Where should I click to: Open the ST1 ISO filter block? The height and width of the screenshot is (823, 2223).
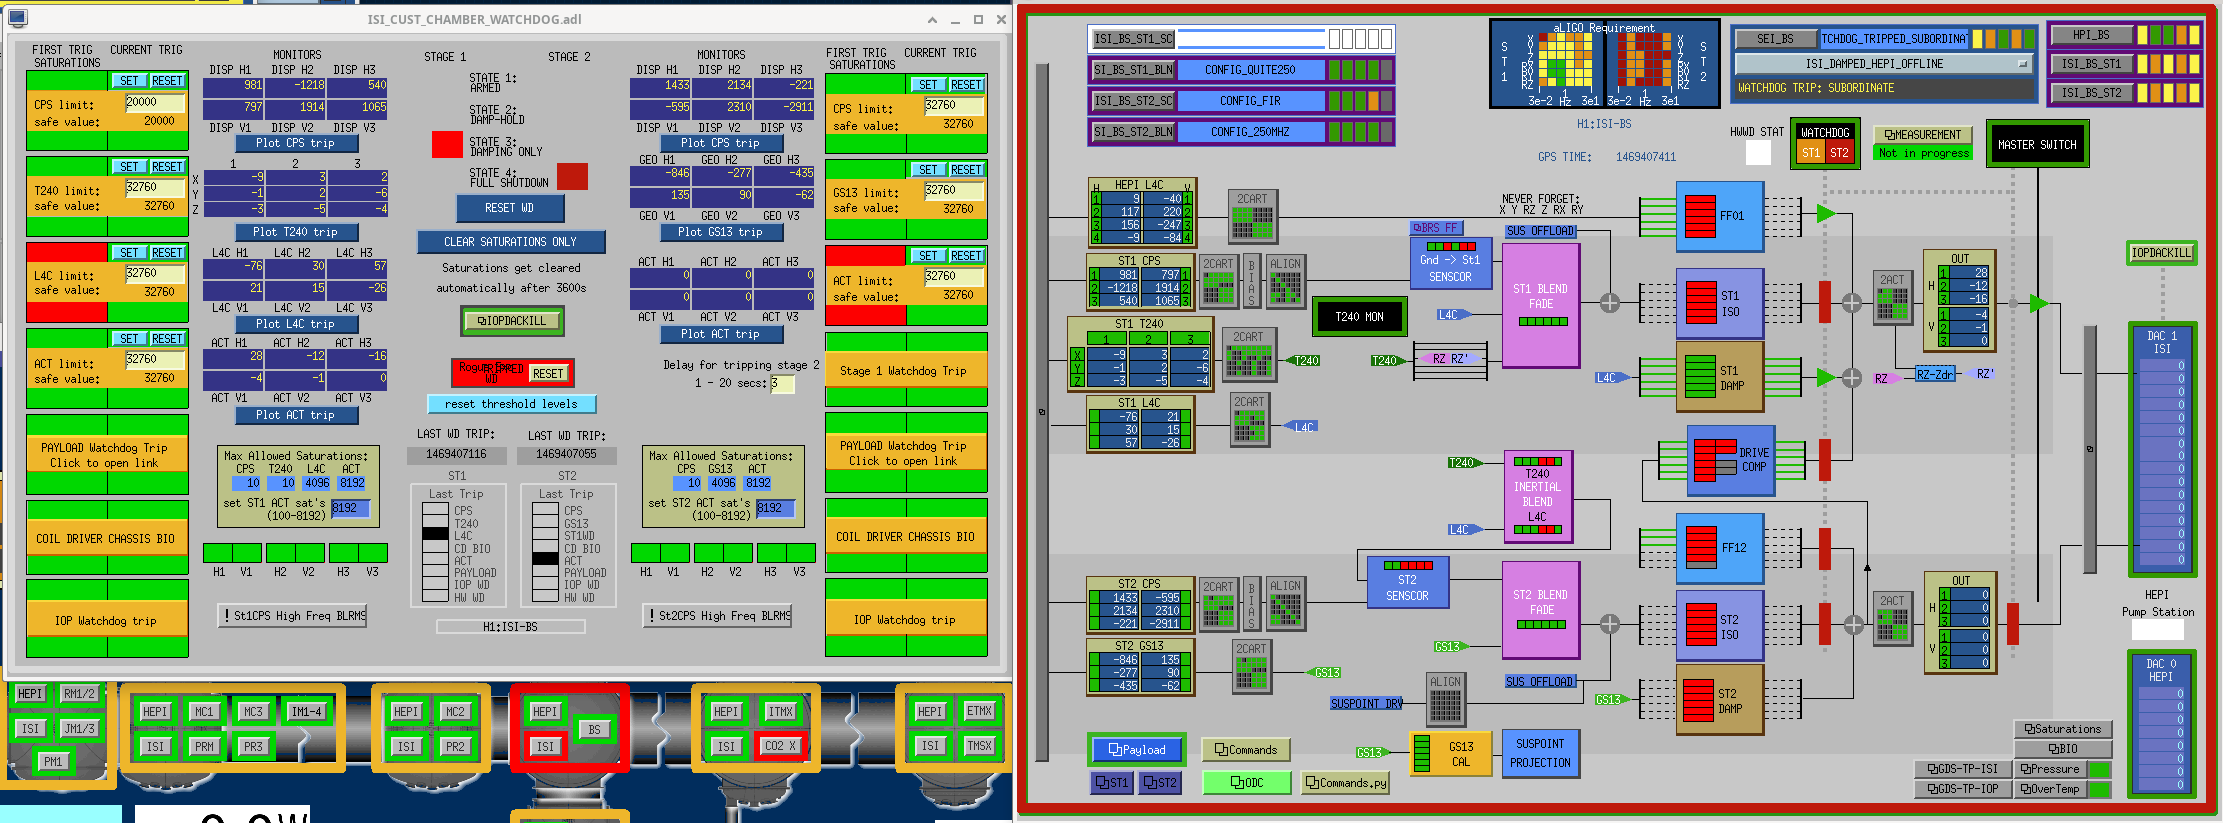click(1719, 304)
